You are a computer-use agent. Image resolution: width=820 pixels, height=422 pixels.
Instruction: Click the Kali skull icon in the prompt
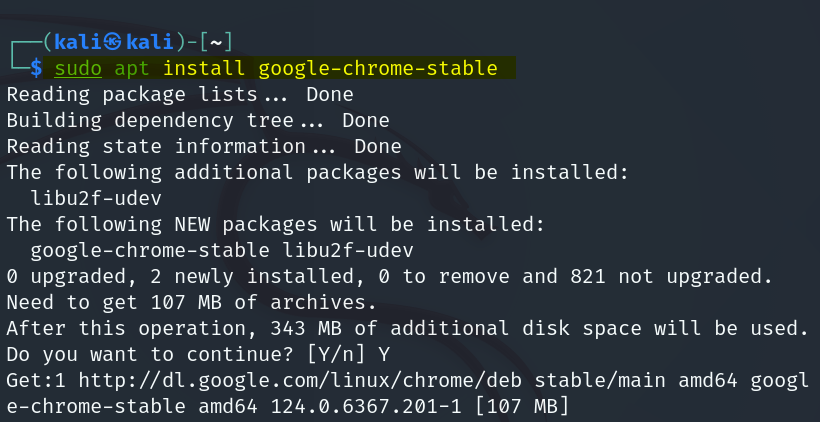coord(112,42)
